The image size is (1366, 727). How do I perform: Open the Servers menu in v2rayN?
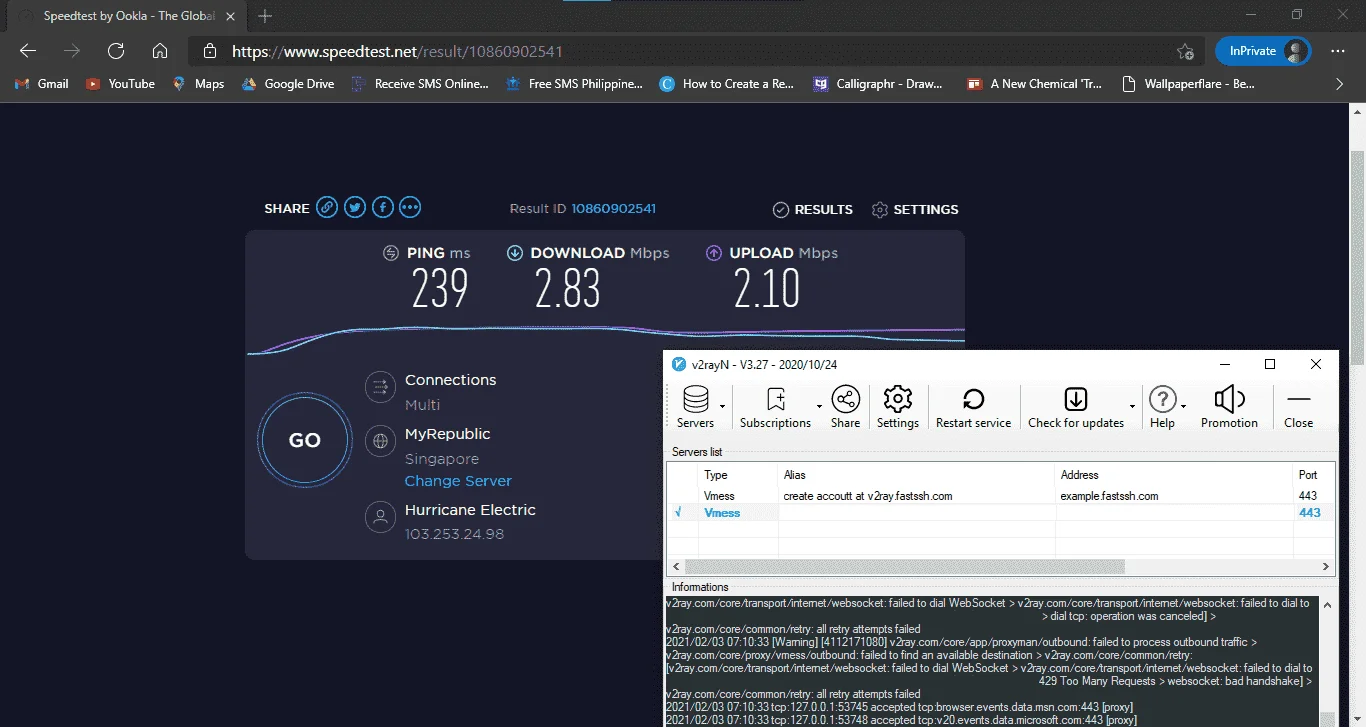click(x=695, y=408)
